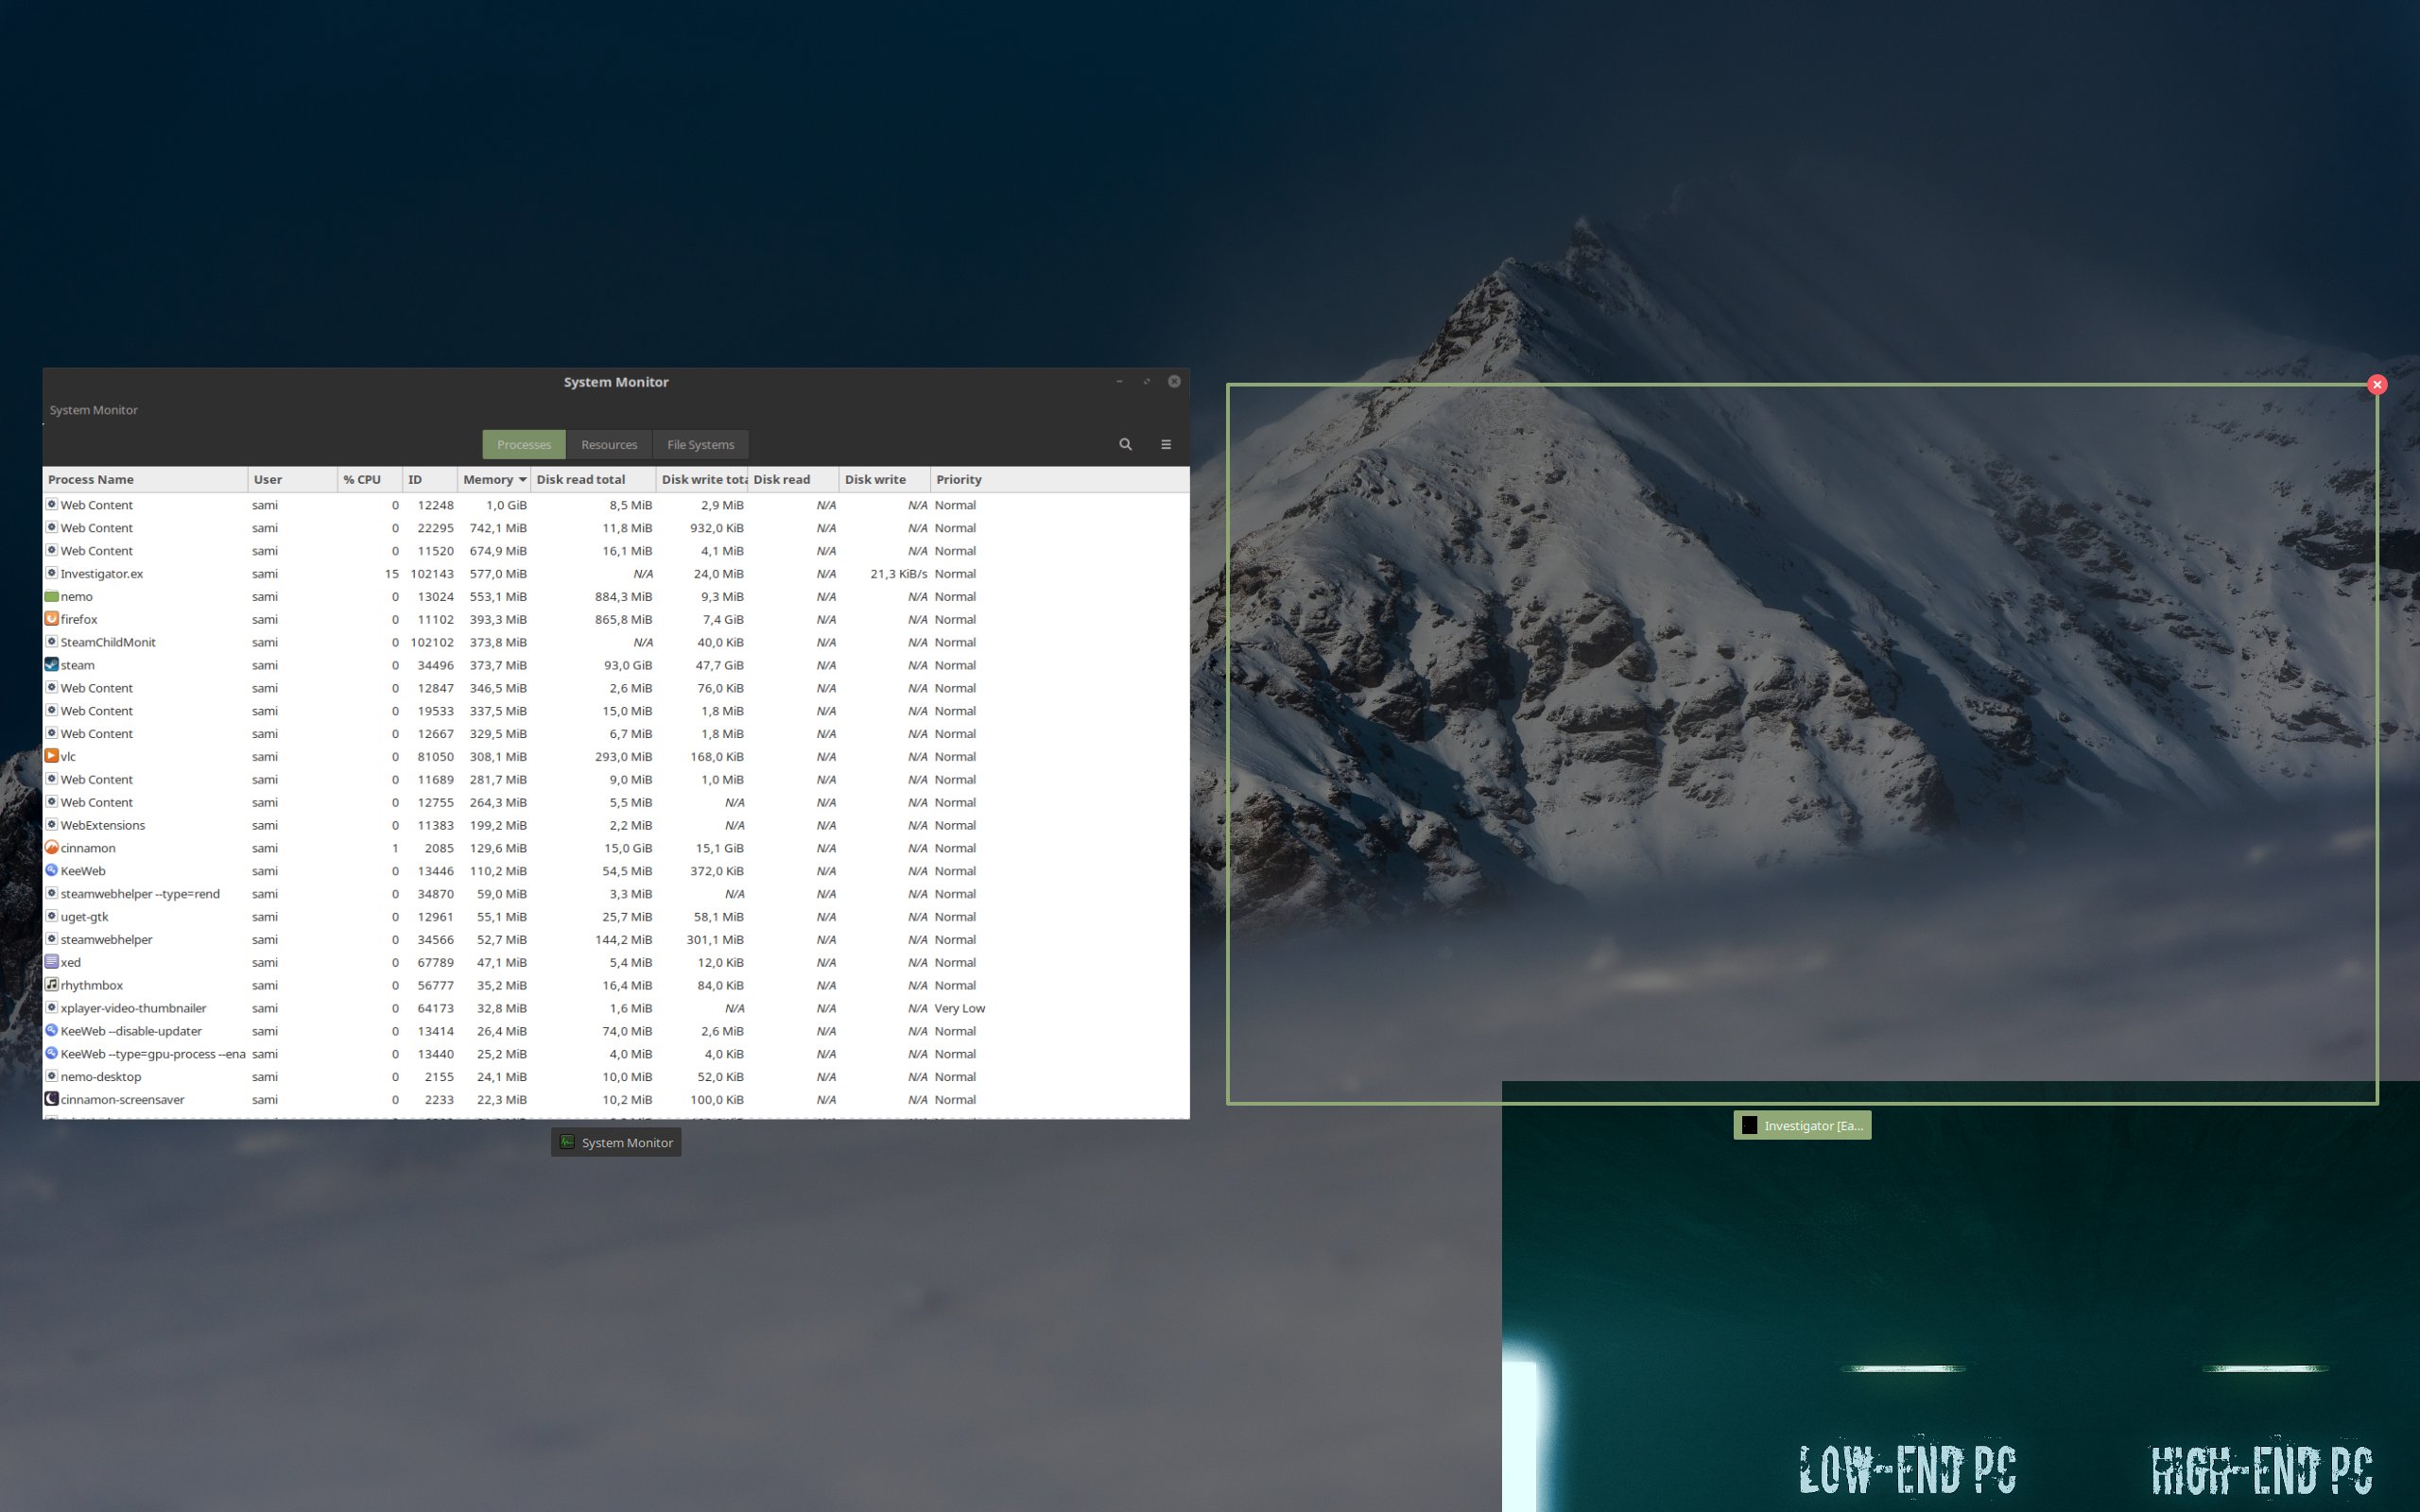The image size is (2420, 1512).
Task: Click the firefox icon in the process list
Action: 51,618
